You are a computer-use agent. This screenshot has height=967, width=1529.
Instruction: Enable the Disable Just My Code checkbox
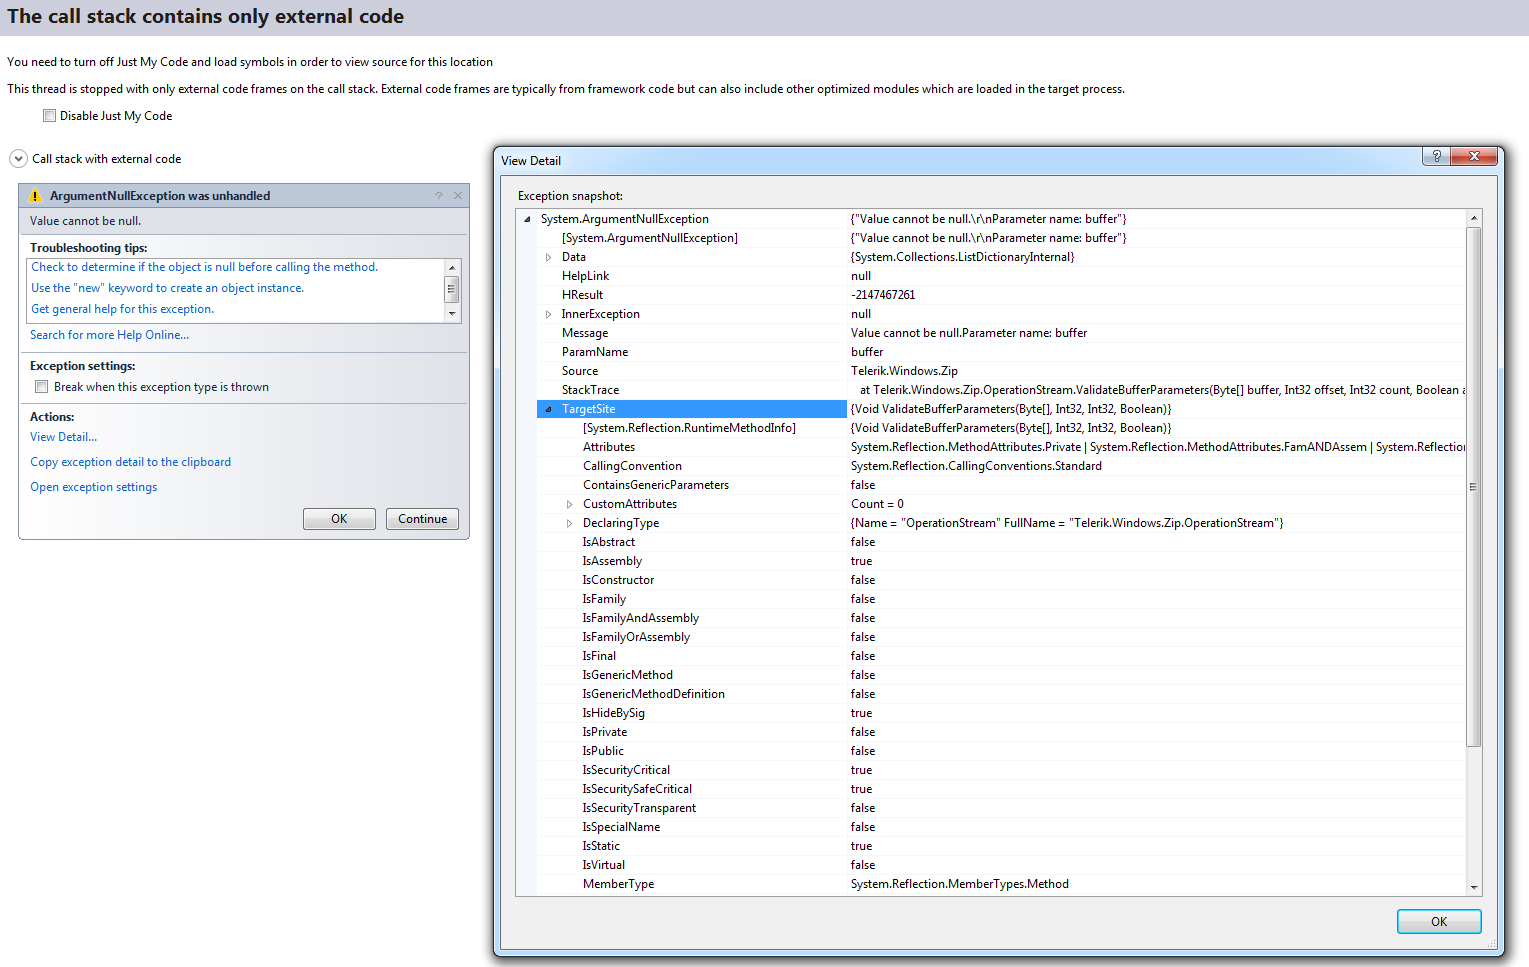tap(49, 116)
